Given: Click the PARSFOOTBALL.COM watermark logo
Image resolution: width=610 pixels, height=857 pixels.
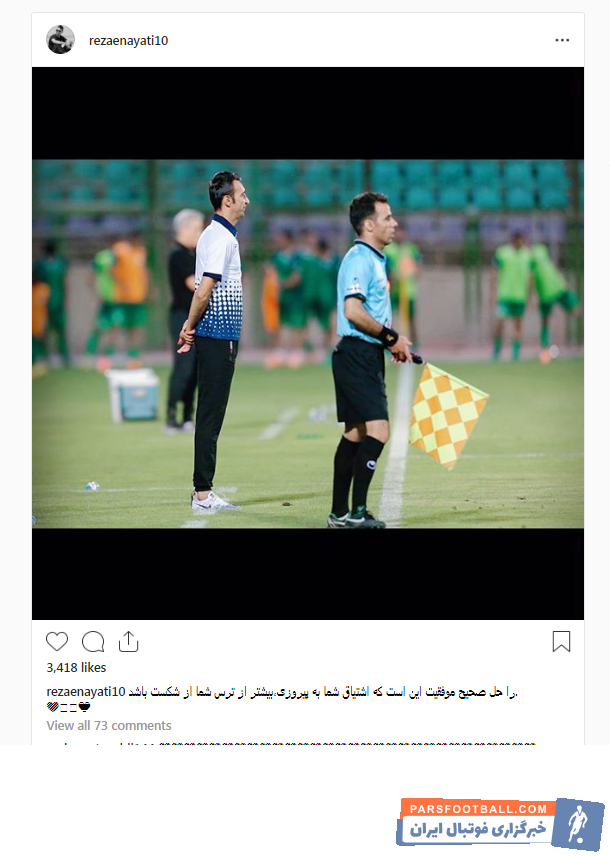Looking at the screenshot, I should tap(478, 809).
